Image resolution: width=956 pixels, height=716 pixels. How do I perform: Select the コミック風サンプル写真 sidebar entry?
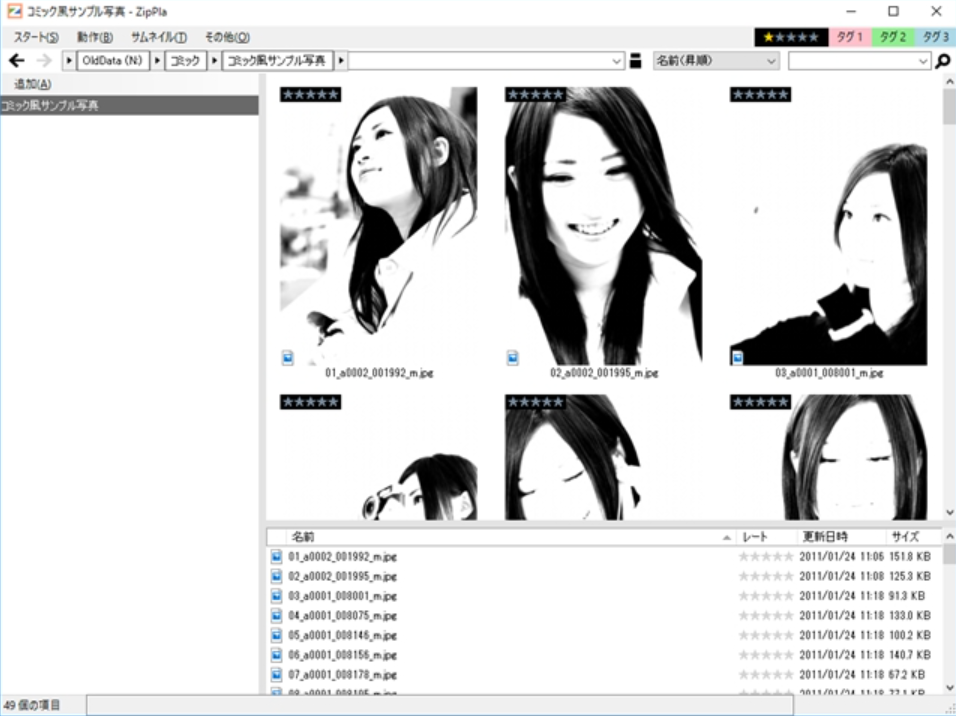[x=129, y=106]
